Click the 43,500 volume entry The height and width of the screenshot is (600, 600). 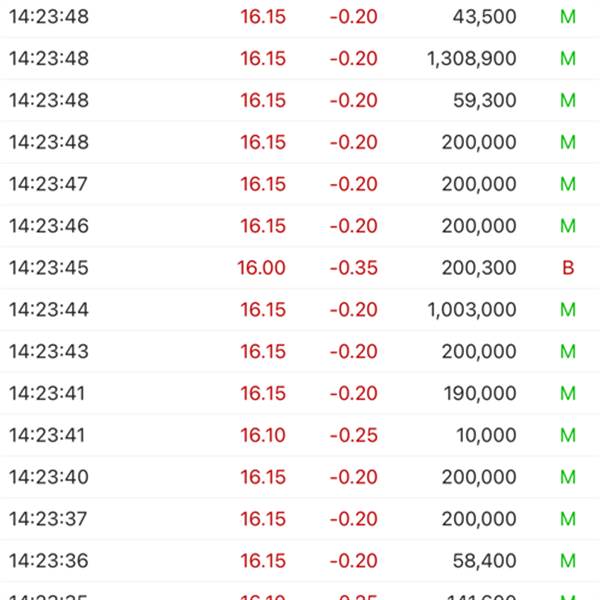(x=484, y=17)
